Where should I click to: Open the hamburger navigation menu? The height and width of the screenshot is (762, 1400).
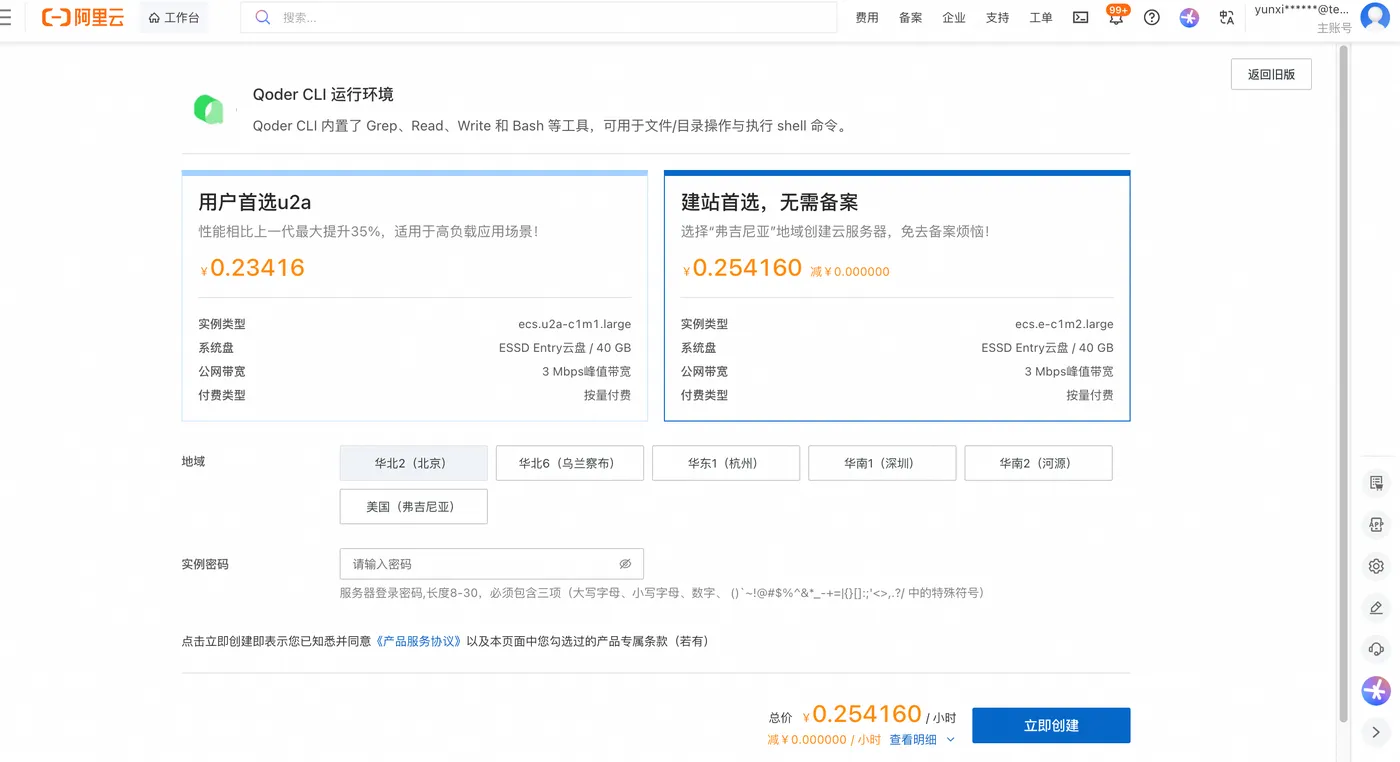(6, 18)
